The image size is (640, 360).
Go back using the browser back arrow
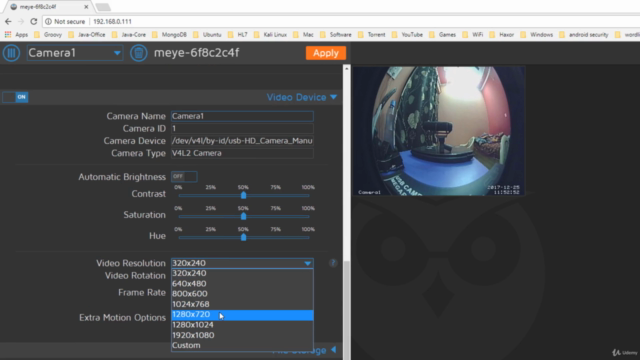click(8, 21)
